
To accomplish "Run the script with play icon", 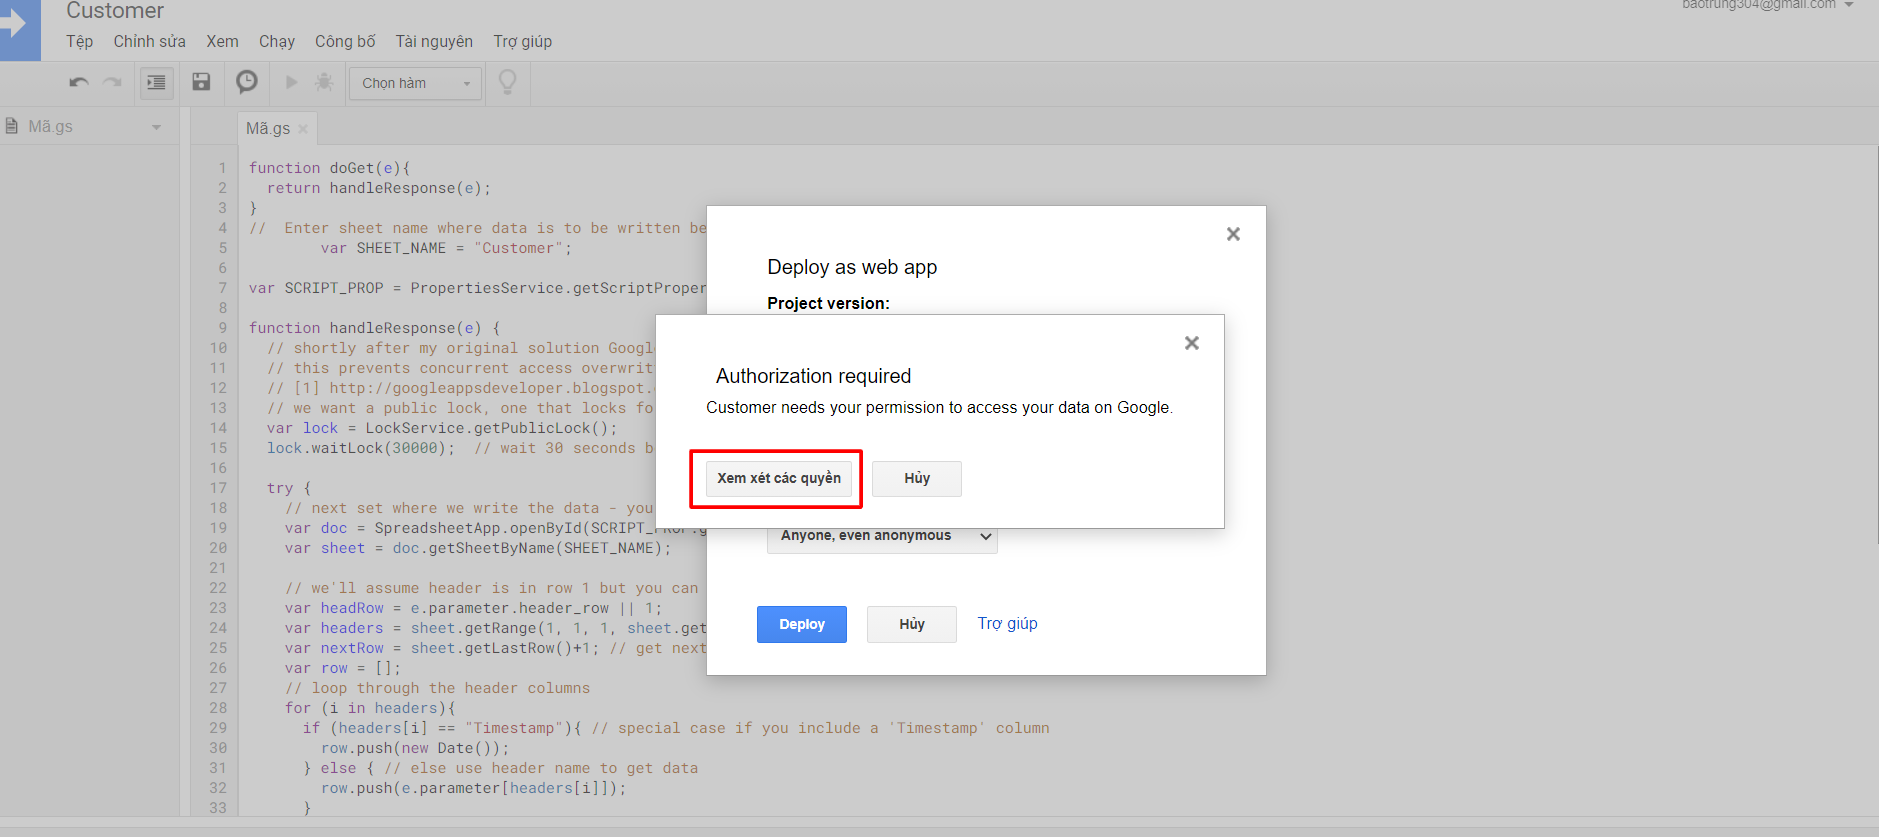I will pos(291,82).
